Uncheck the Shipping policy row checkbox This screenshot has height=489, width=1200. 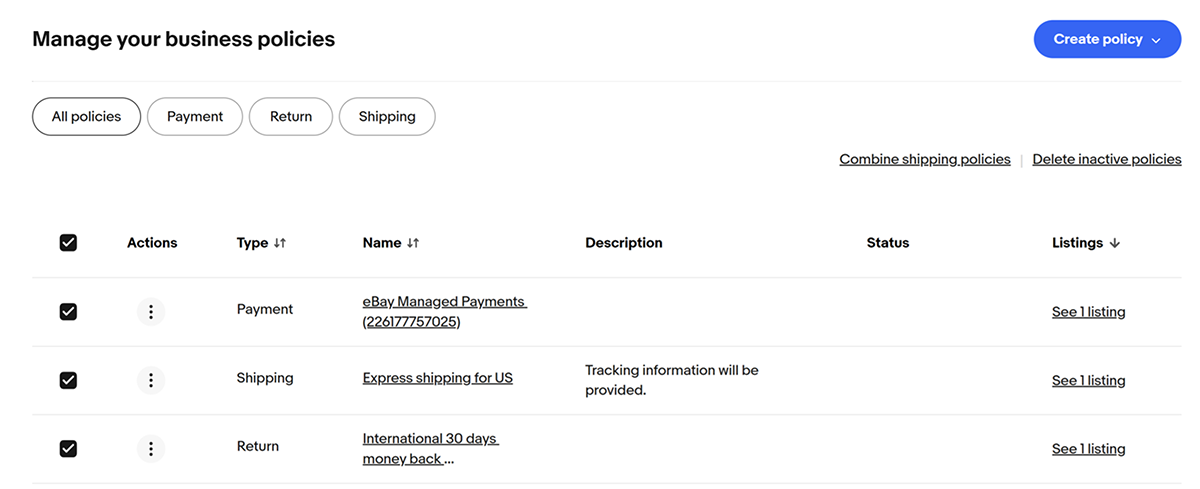(68, 380)
